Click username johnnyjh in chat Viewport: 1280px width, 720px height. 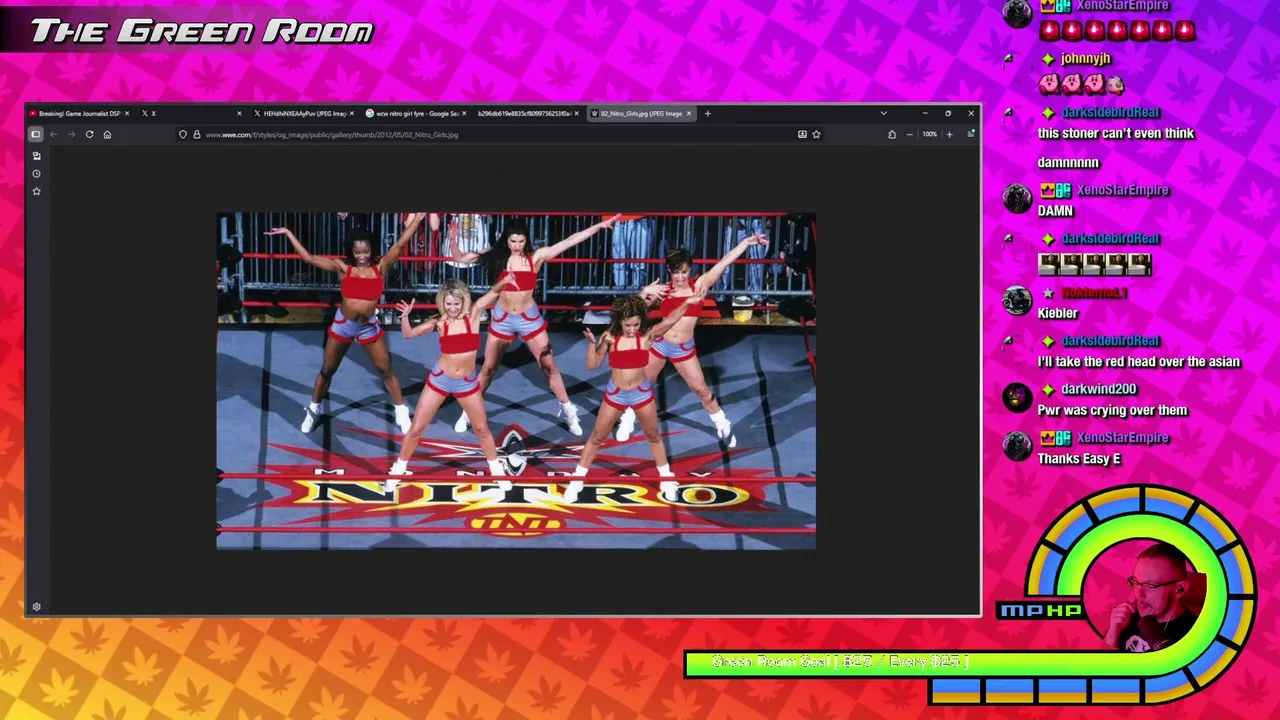click(x=1085, y=59)
